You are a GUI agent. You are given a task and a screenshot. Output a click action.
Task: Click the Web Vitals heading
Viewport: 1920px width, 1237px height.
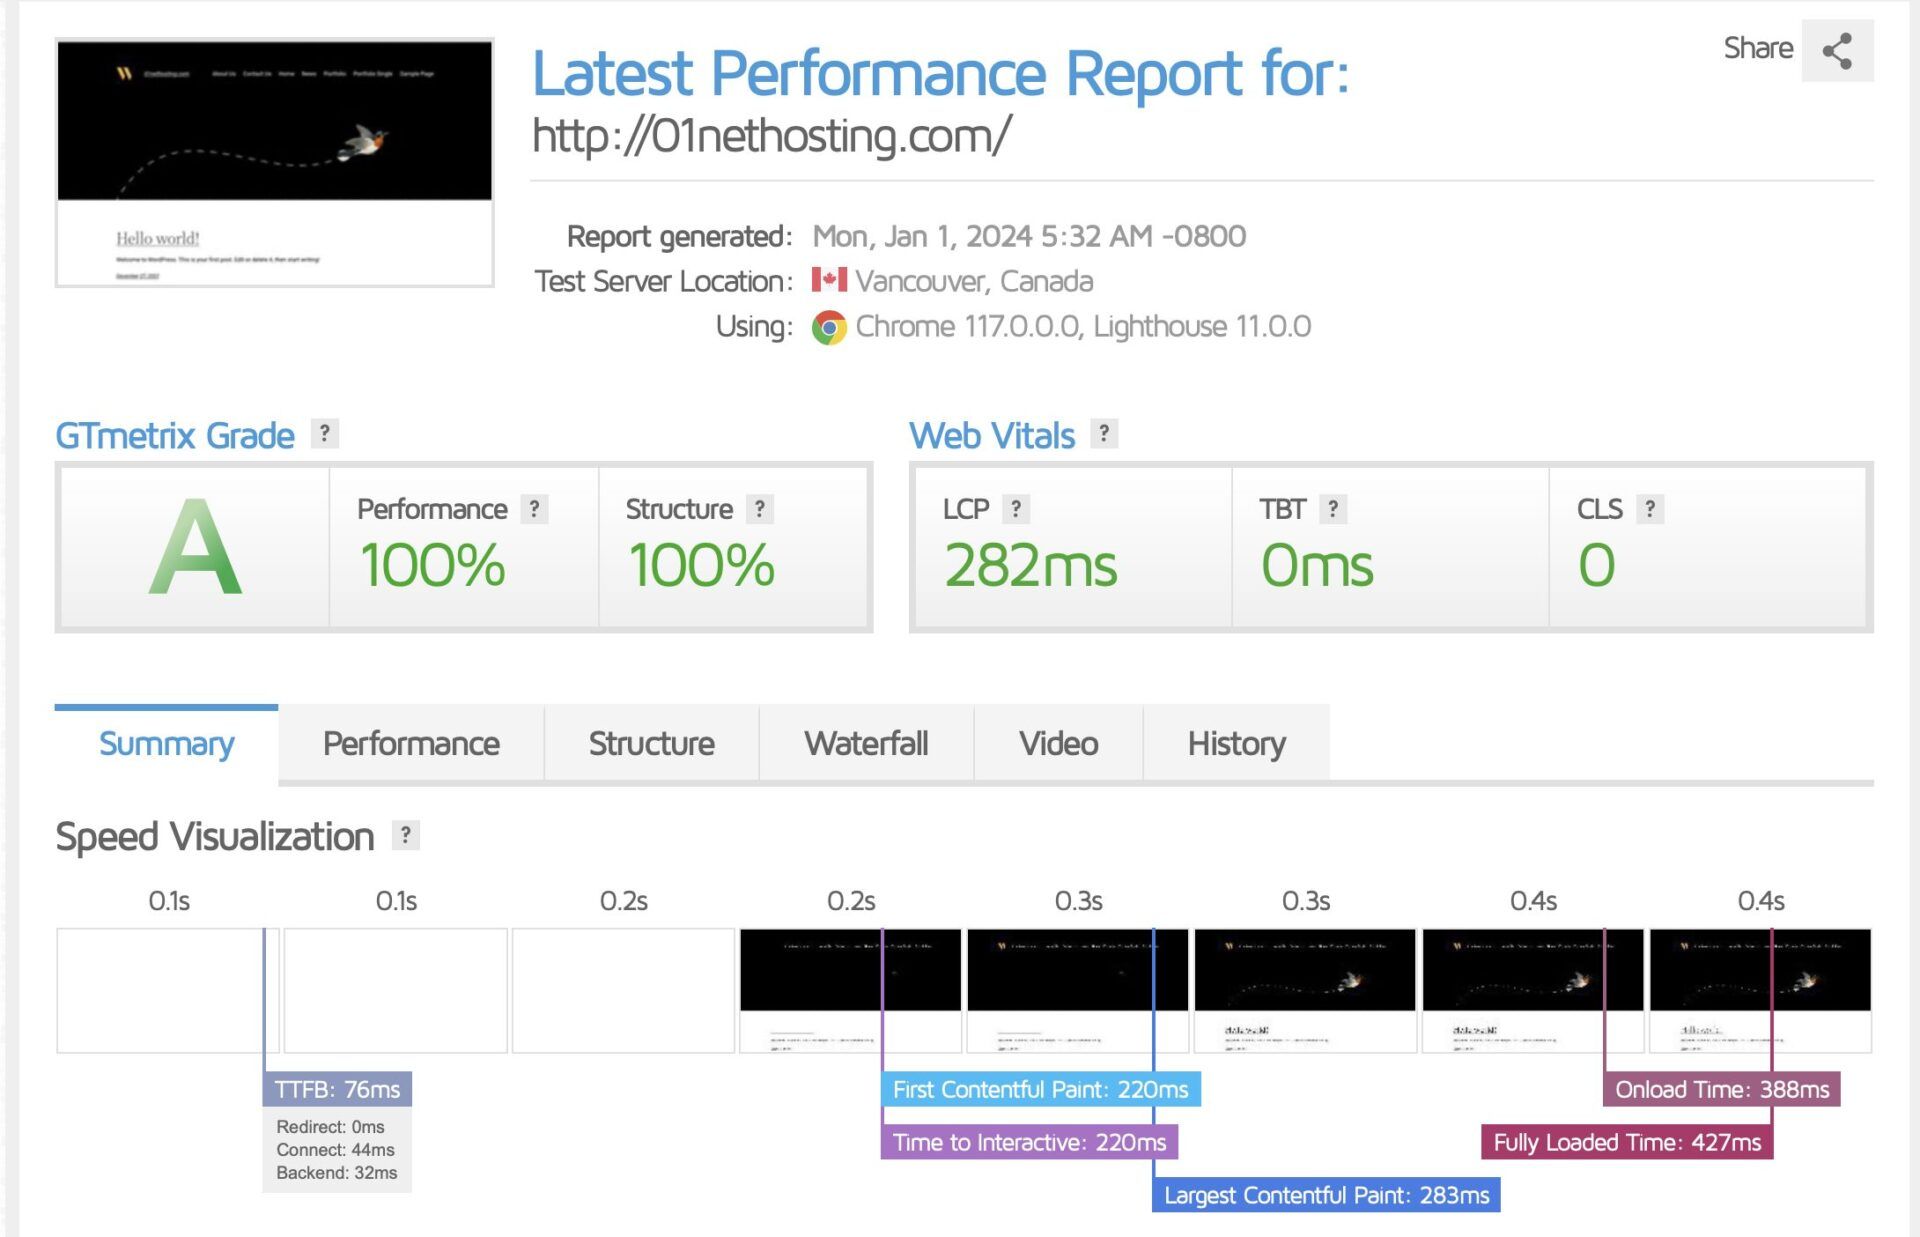coord(992,436)
